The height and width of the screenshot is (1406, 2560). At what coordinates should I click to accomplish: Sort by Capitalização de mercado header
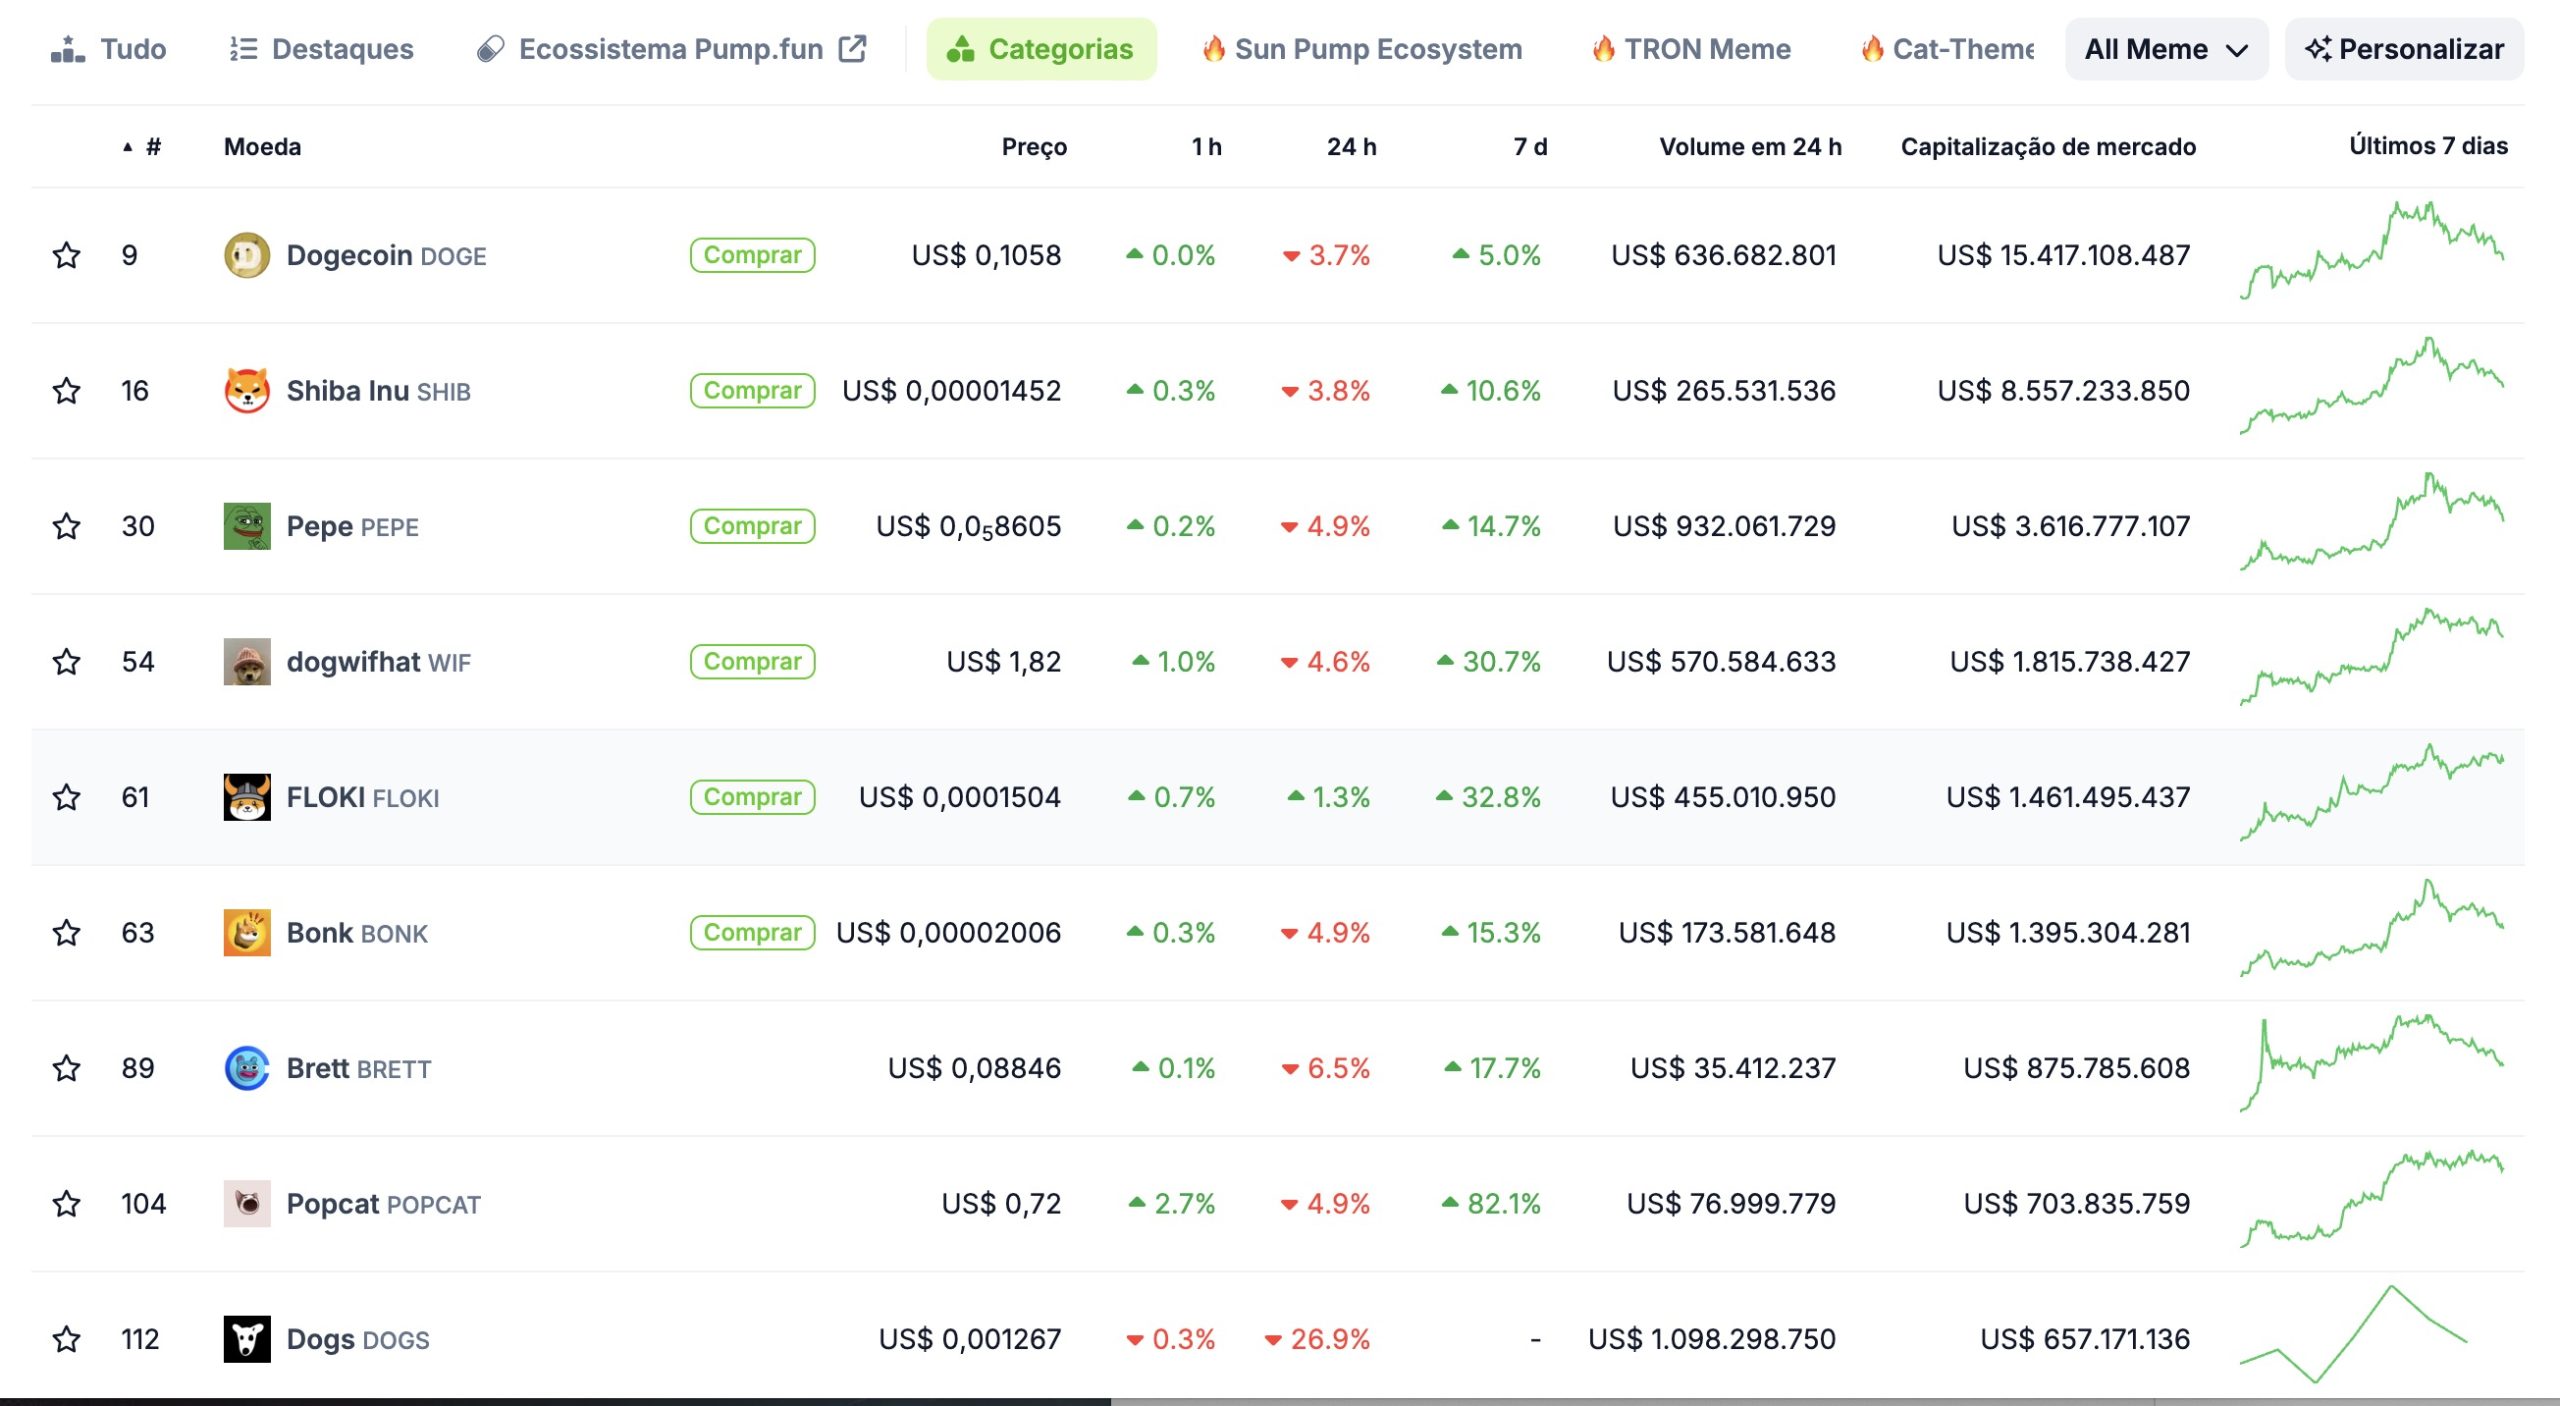click(2048, 147)
